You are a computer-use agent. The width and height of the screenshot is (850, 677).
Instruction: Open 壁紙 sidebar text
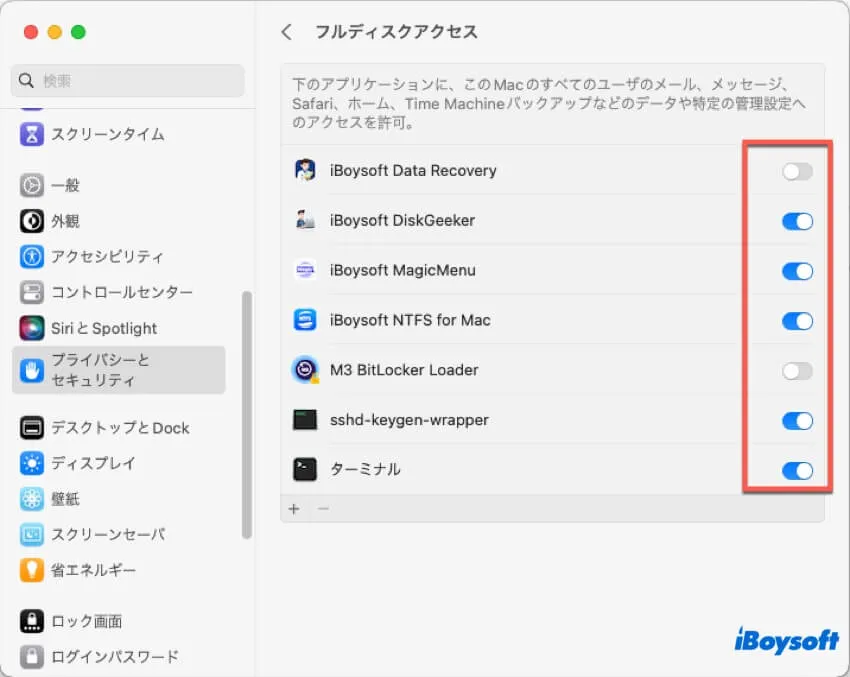coord(65,499)
